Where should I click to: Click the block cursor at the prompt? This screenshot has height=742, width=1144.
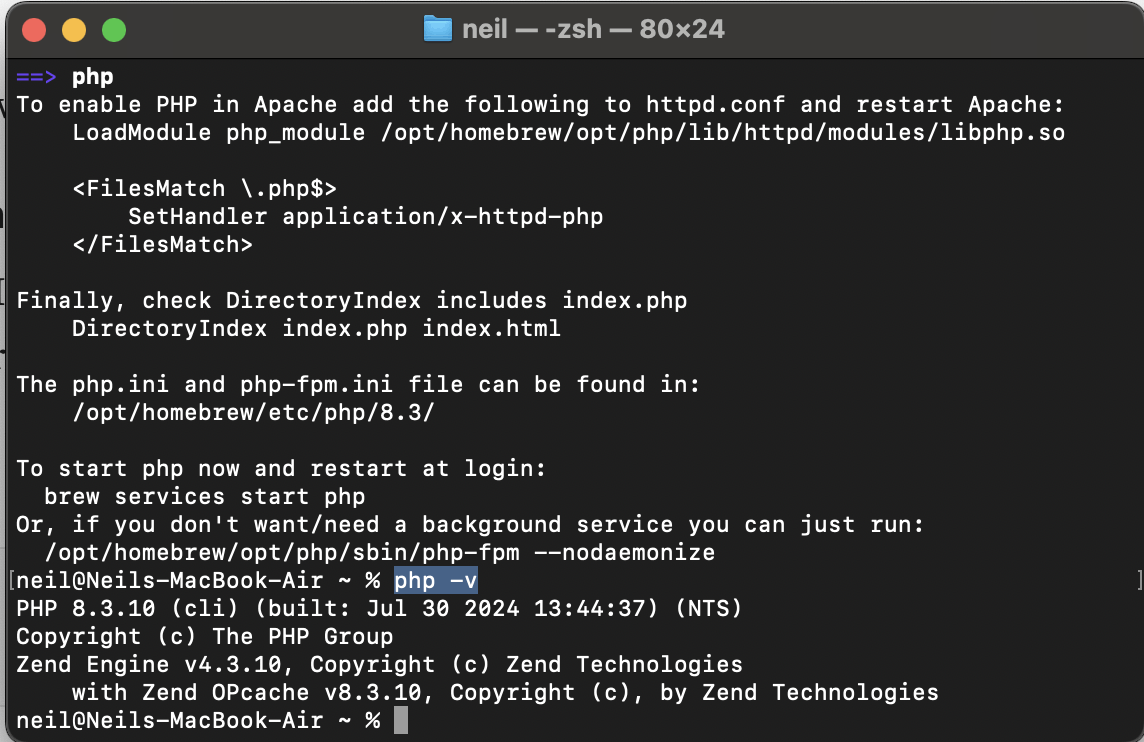click(x=401, y=720)
